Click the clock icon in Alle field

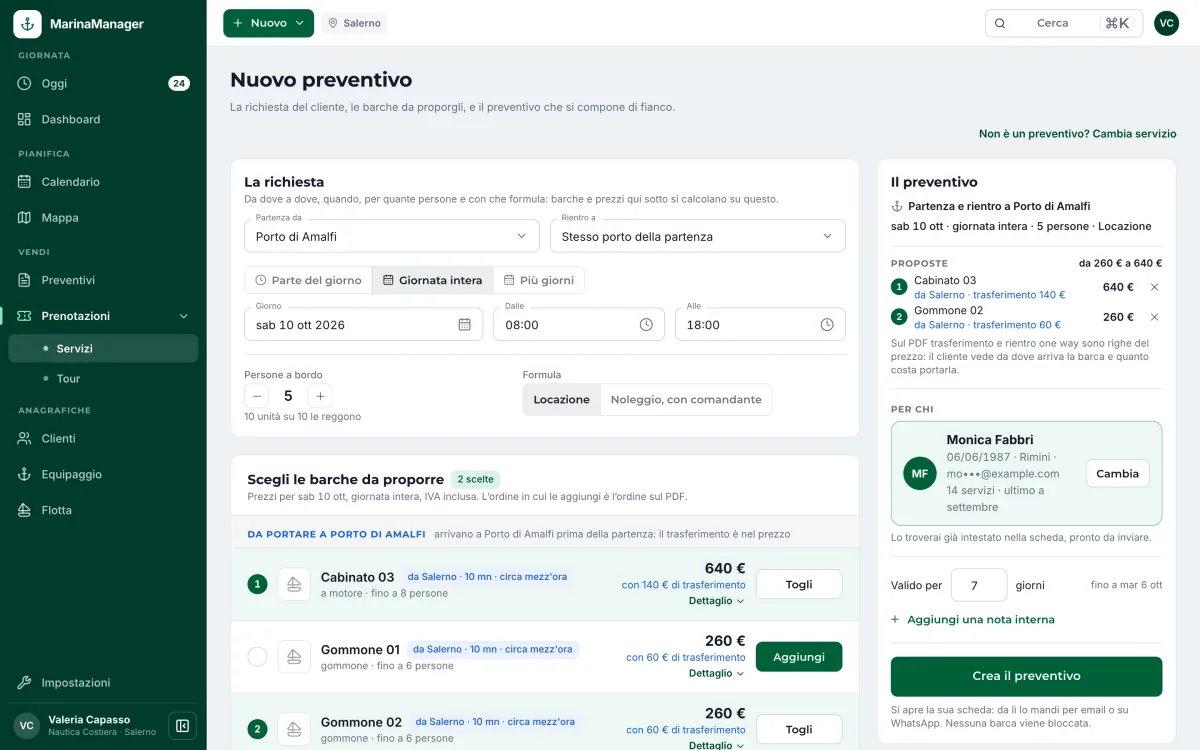(827, 324)
